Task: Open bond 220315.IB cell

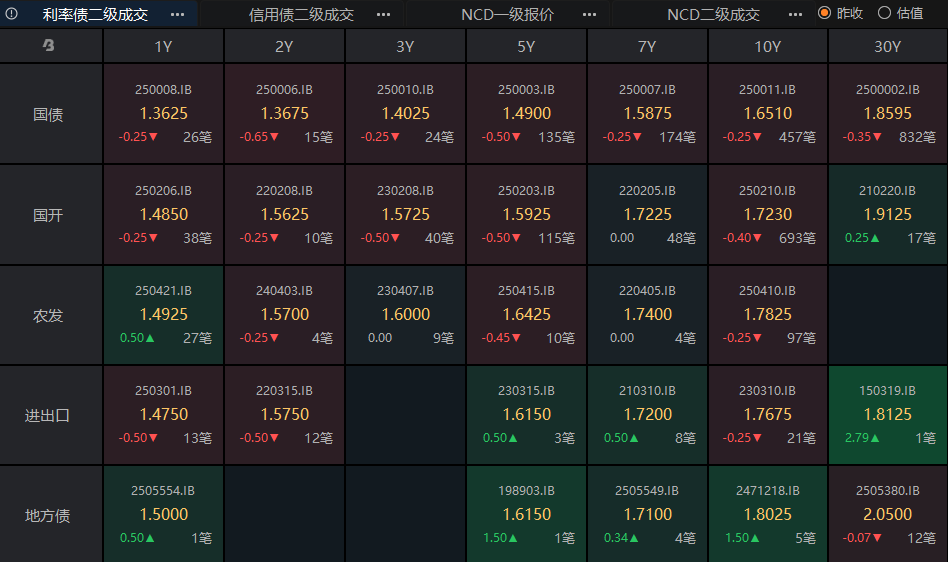Action: [284, 416]
